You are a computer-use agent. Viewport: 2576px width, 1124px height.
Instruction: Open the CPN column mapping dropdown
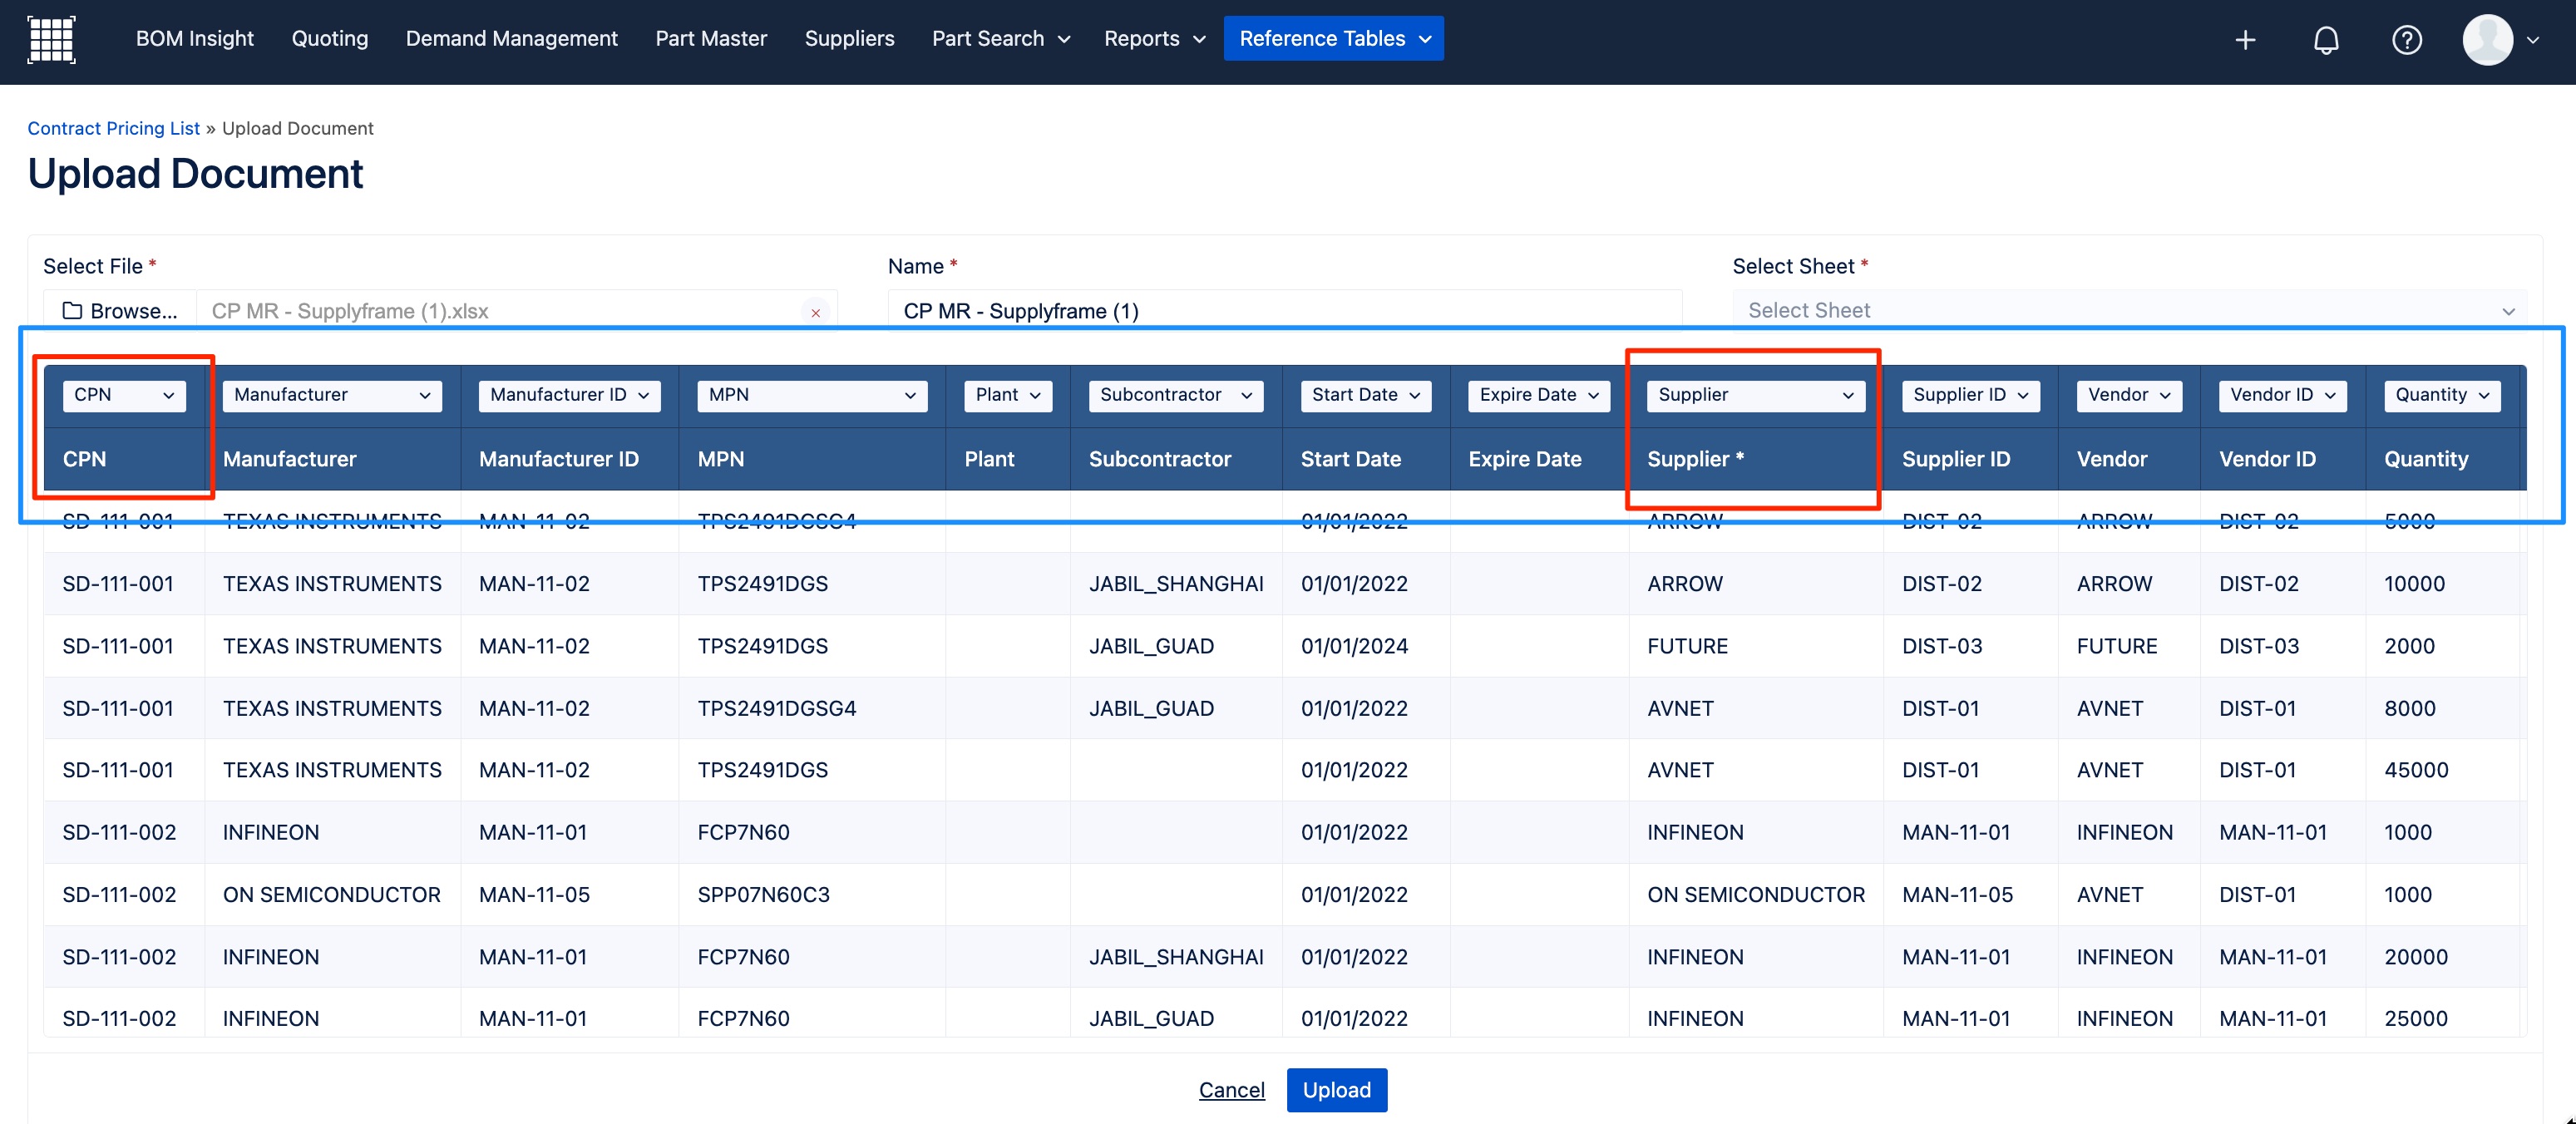click(x=124, y=395)
